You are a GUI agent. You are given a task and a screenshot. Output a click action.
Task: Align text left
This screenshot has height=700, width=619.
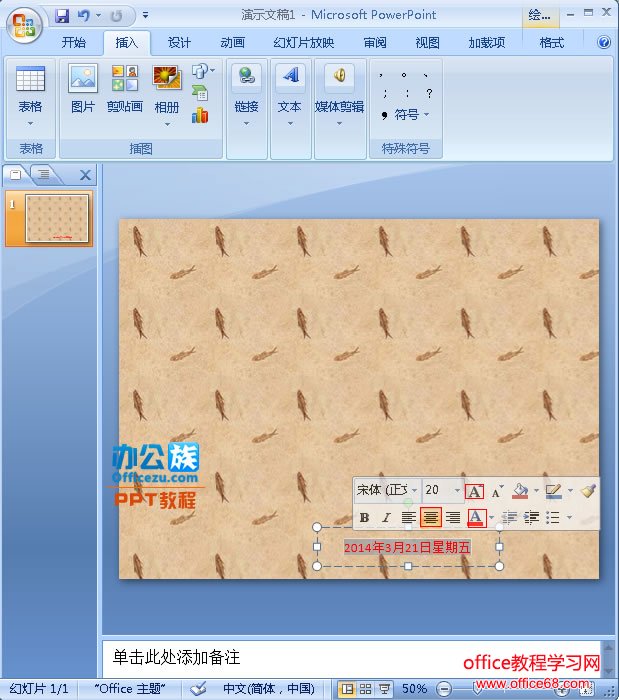pyautogui.click(x=408, y=518)
